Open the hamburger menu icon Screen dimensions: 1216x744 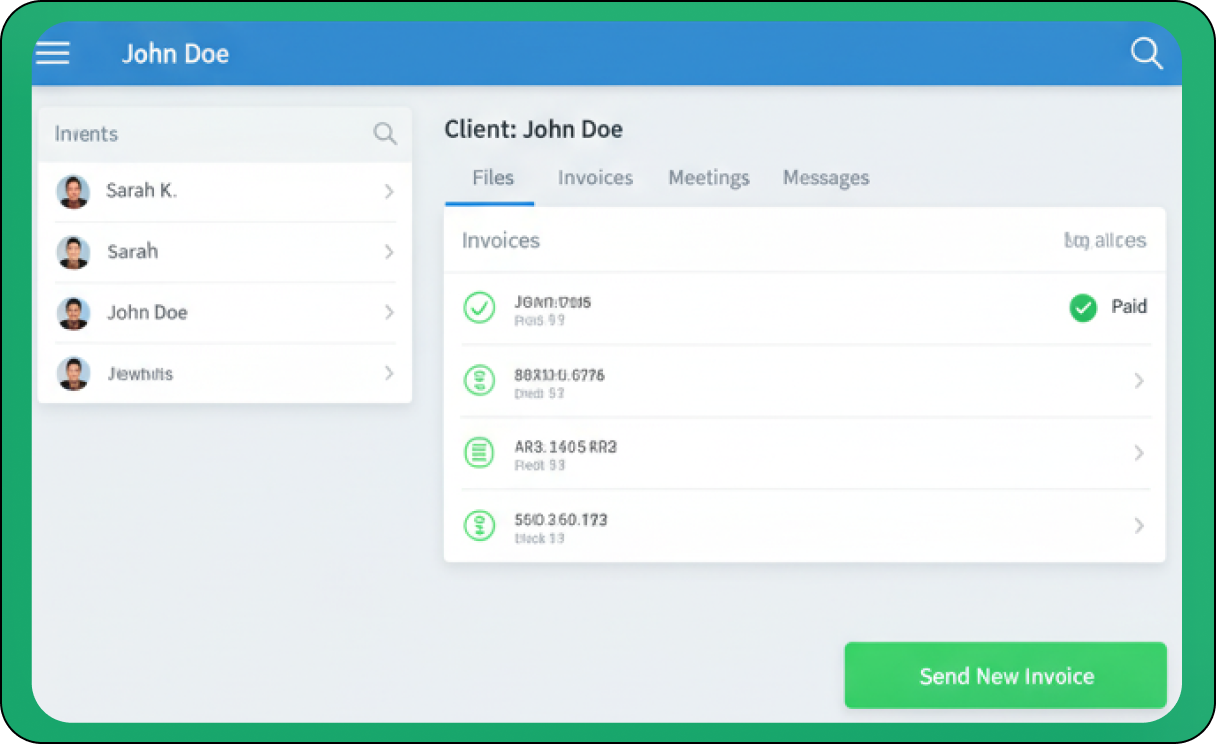tap(53, 53)
